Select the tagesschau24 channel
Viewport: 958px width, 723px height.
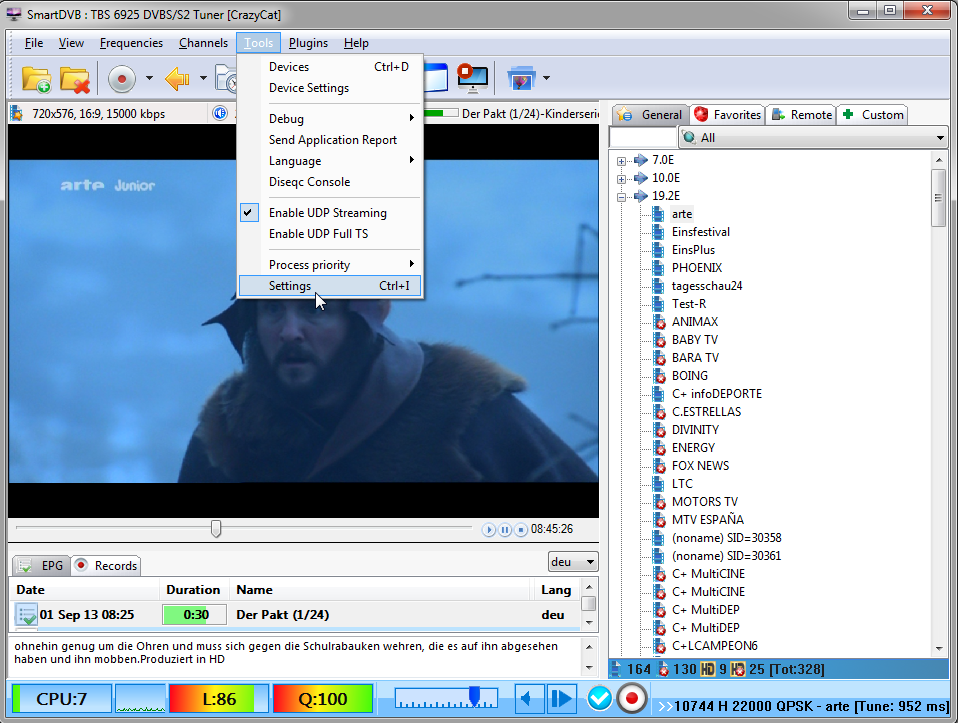pyautogui.click(x=706, y=286)
